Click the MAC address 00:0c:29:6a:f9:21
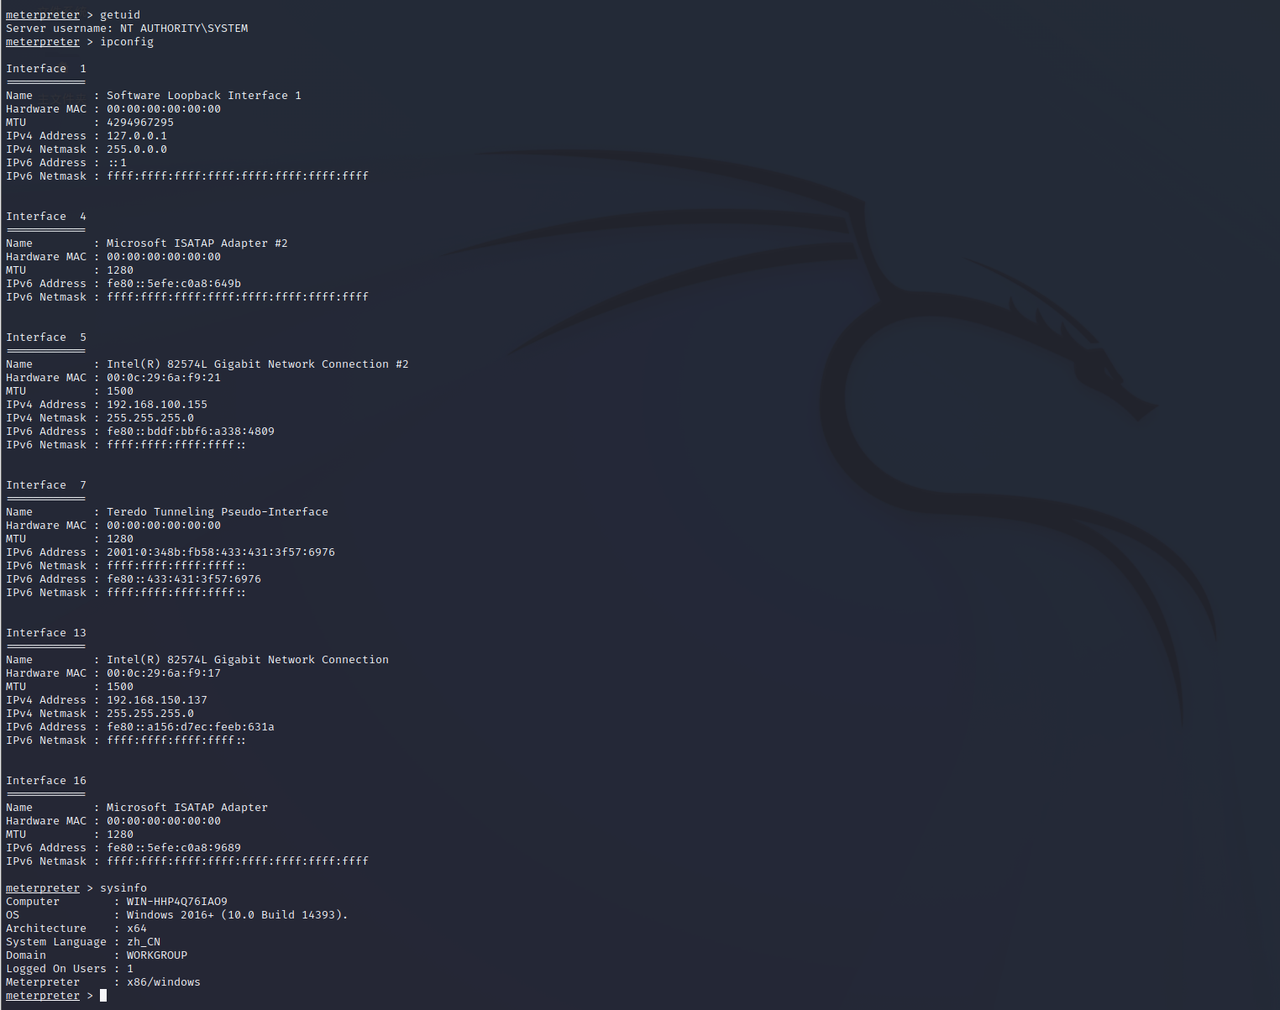Image resolution: width=1280 pixels, height=1010 pixels. point(164,378)
